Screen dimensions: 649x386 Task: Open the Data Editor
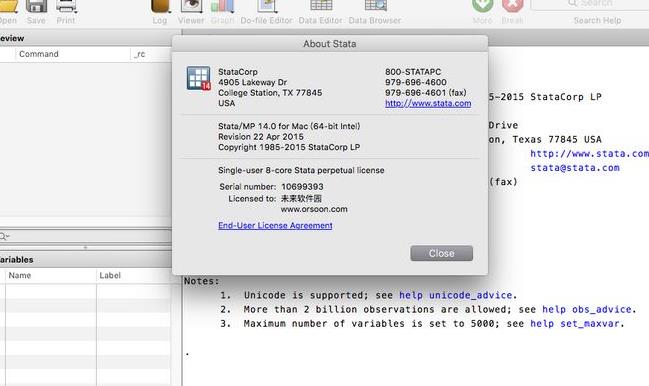(x=321, y=6)
